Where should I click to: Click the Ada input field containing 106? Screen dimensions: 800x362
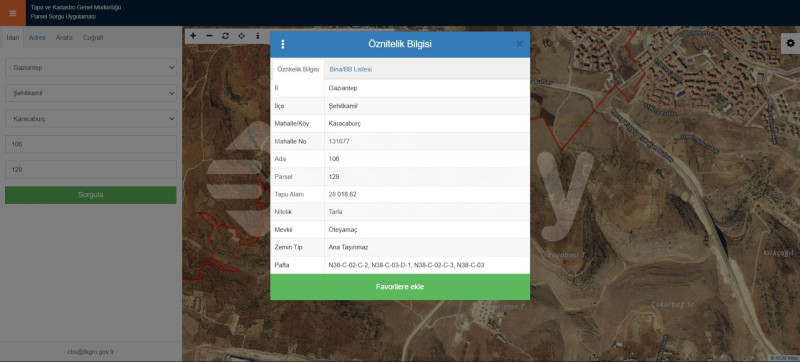coord(91,144)
